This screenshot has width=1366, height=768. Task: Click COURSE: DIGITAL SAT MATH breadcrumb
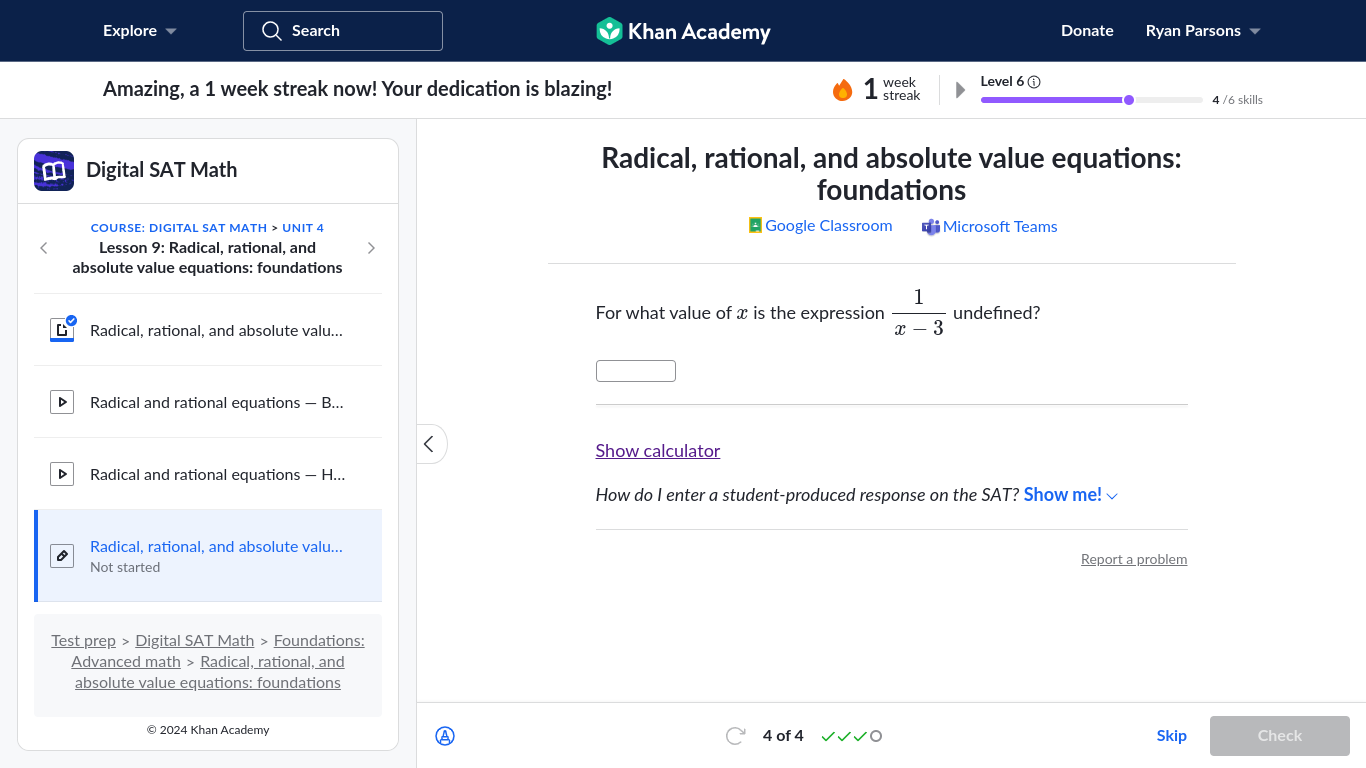tap(179, 228)
